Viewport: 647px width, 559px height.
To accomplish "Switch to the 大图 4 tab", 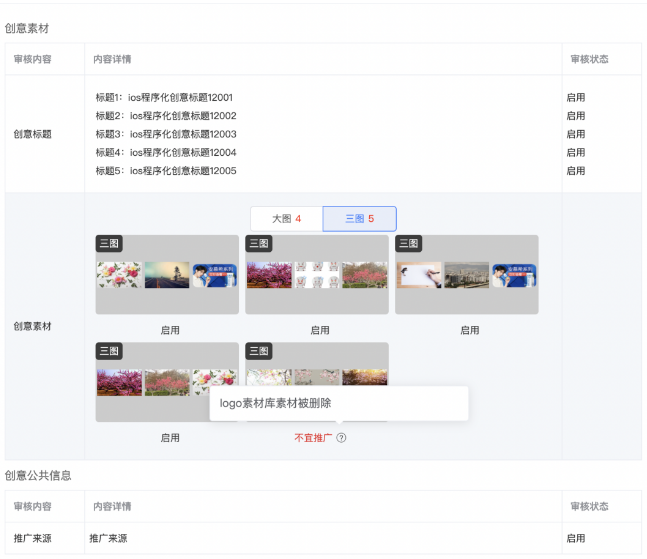I will (286, 219).
